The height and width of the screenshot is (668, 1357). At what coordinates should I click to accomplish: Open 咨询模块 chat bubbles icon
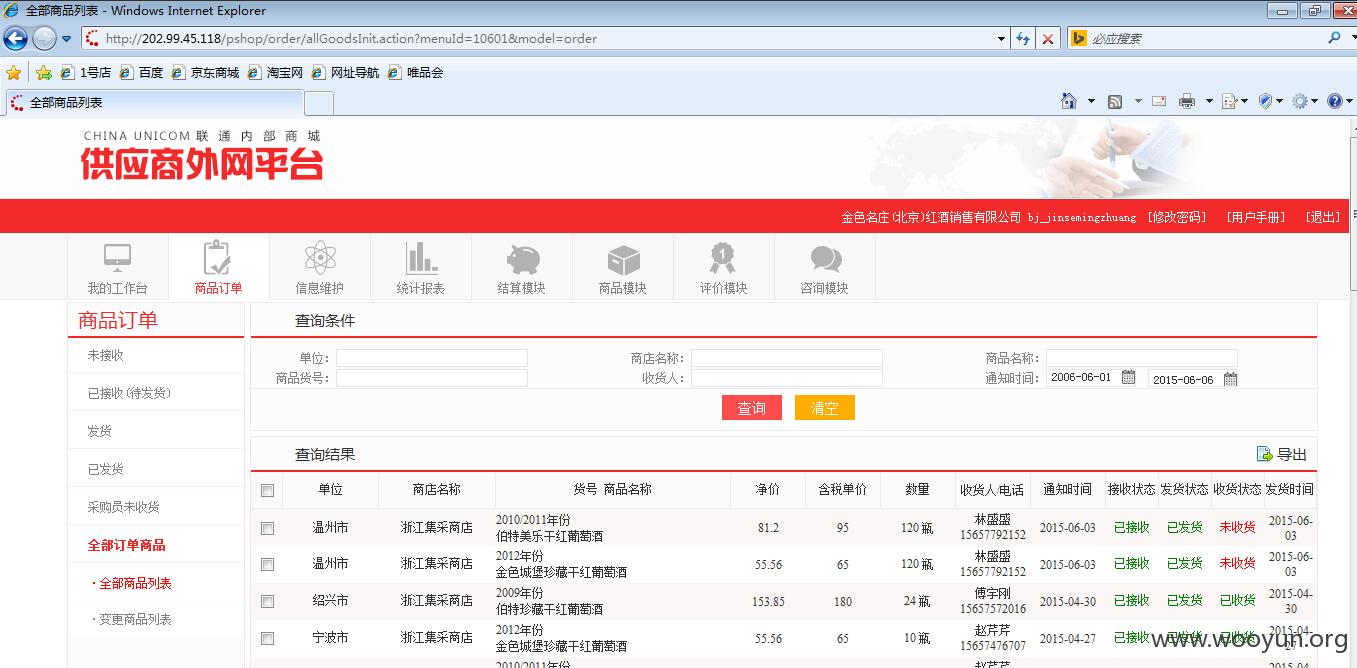[825, 259]
